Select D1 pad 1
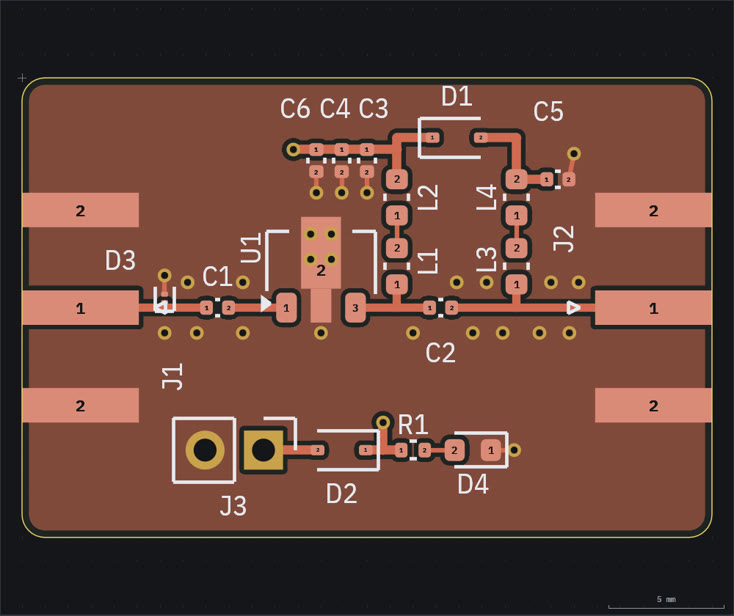This screenshot has width=734, height=616. pyautogui.click(x=432, y=138)
